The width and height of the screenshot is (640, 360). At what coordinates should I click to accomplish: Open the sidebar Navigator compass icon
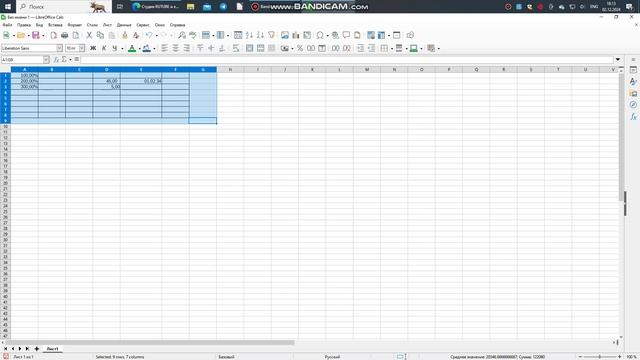(x=633, y=105)
